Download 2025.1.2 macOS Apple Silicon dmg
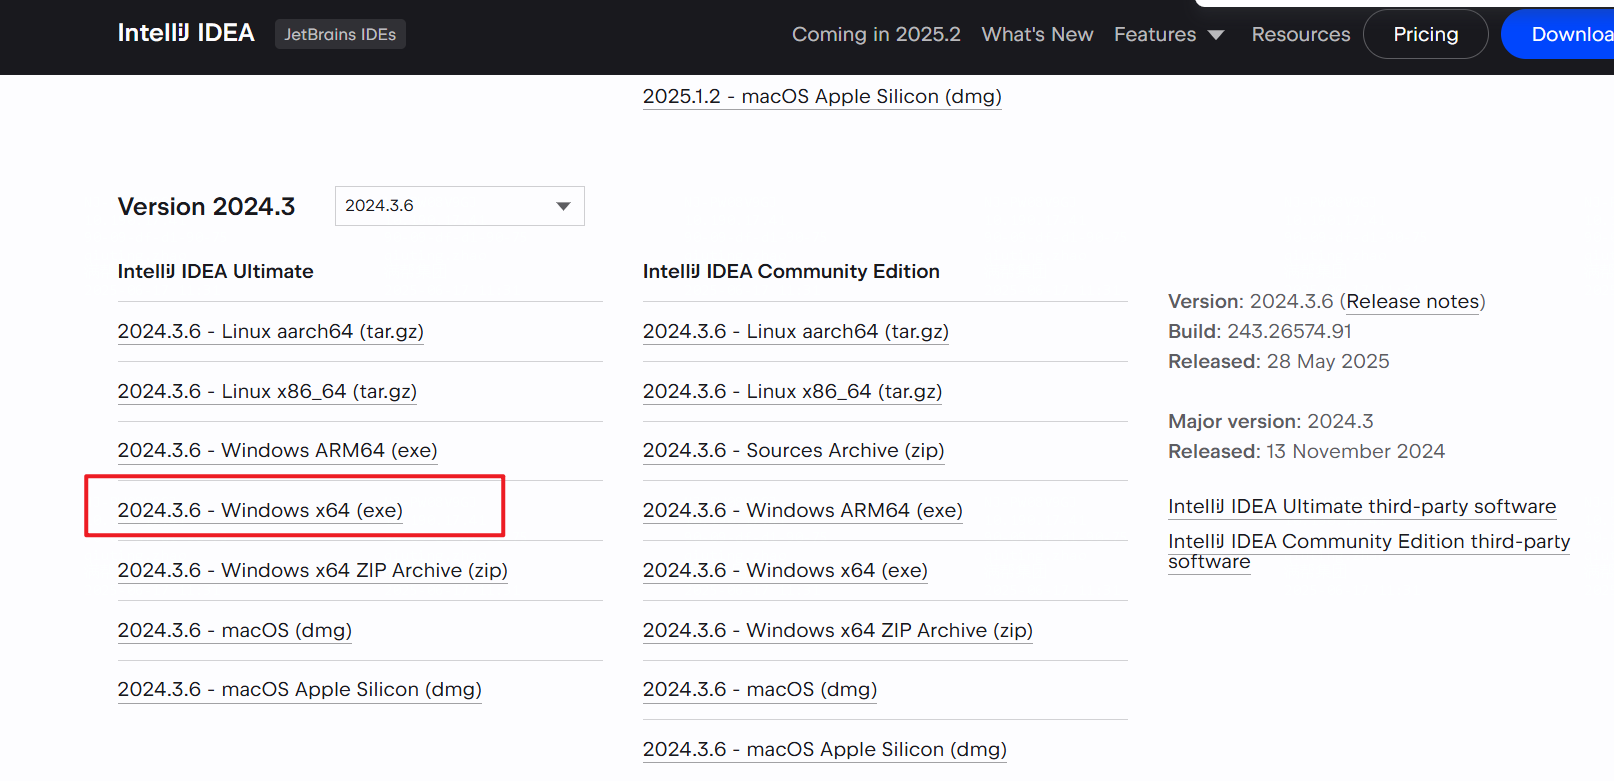The width and height of the screenshot is (1614, 781). [x=822, y=96]
